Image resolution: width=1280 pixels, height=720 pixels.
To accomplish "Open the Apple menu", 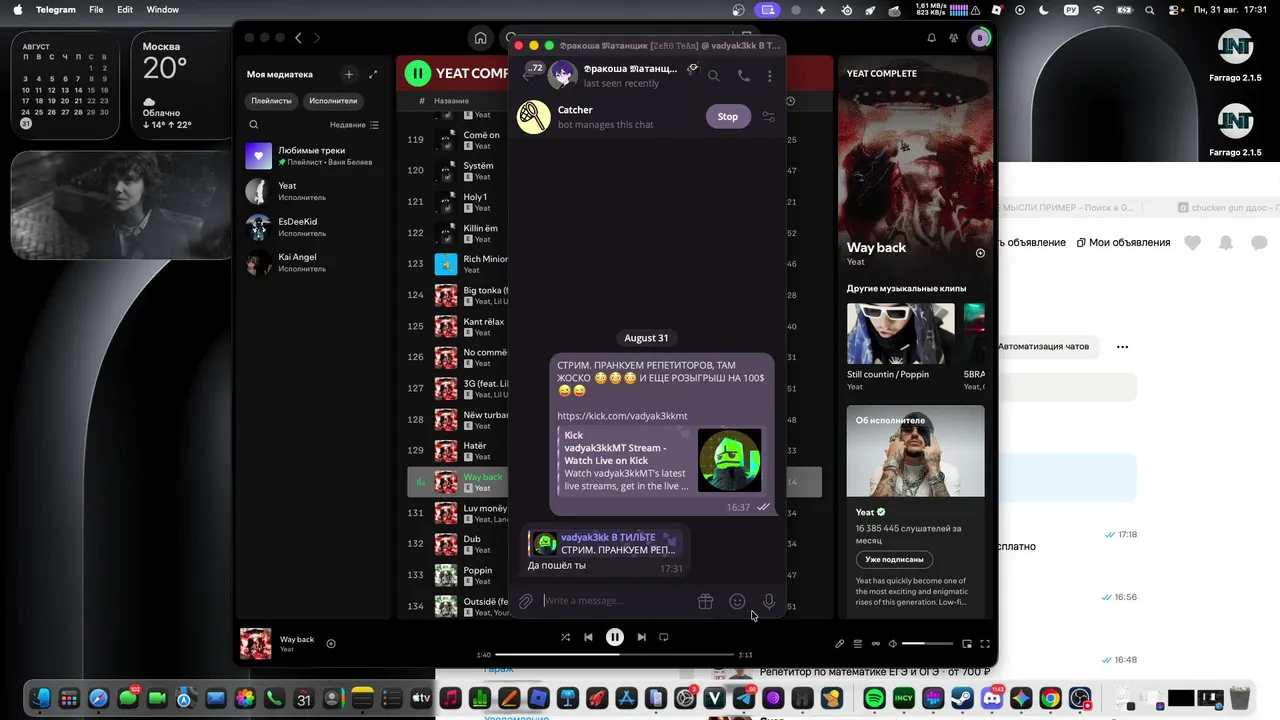I will pos(17,10).
